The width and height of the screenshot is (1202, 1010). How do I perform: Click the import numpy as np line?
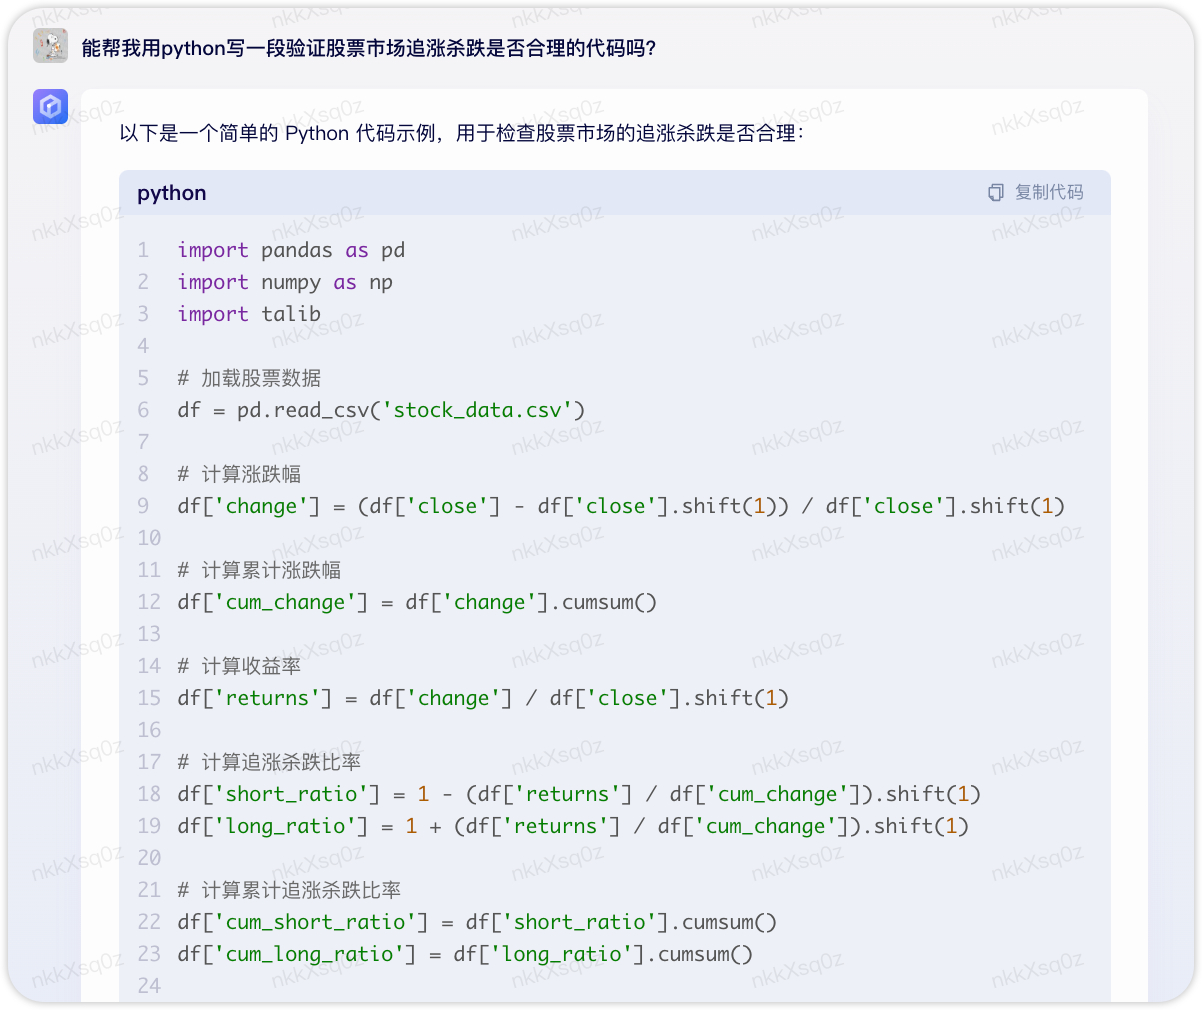pos(285,282)
